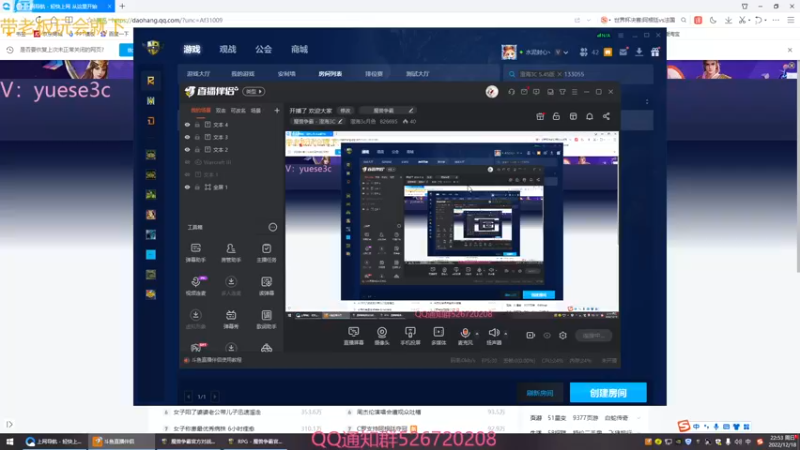Open 斗鱼直播伴侣使用教程 tutorial link
The image size is (800, 450).
coord(216,360)
